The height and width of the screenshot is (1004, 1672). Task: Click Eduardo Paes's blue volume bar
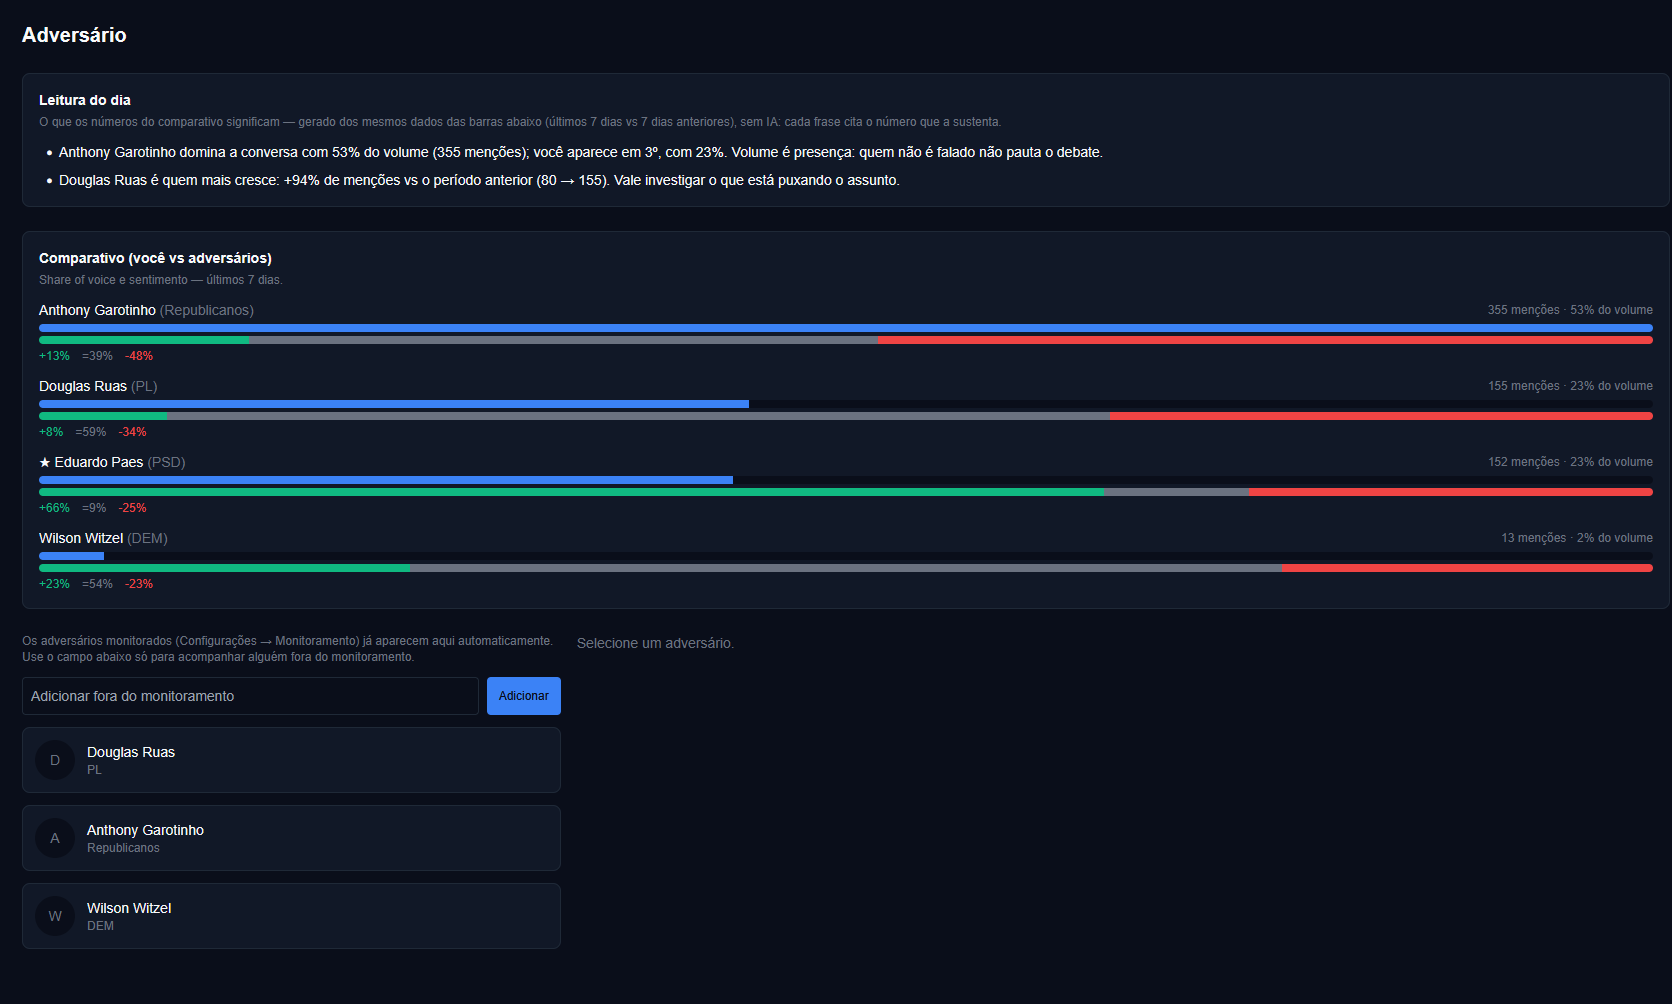[386, 480]
